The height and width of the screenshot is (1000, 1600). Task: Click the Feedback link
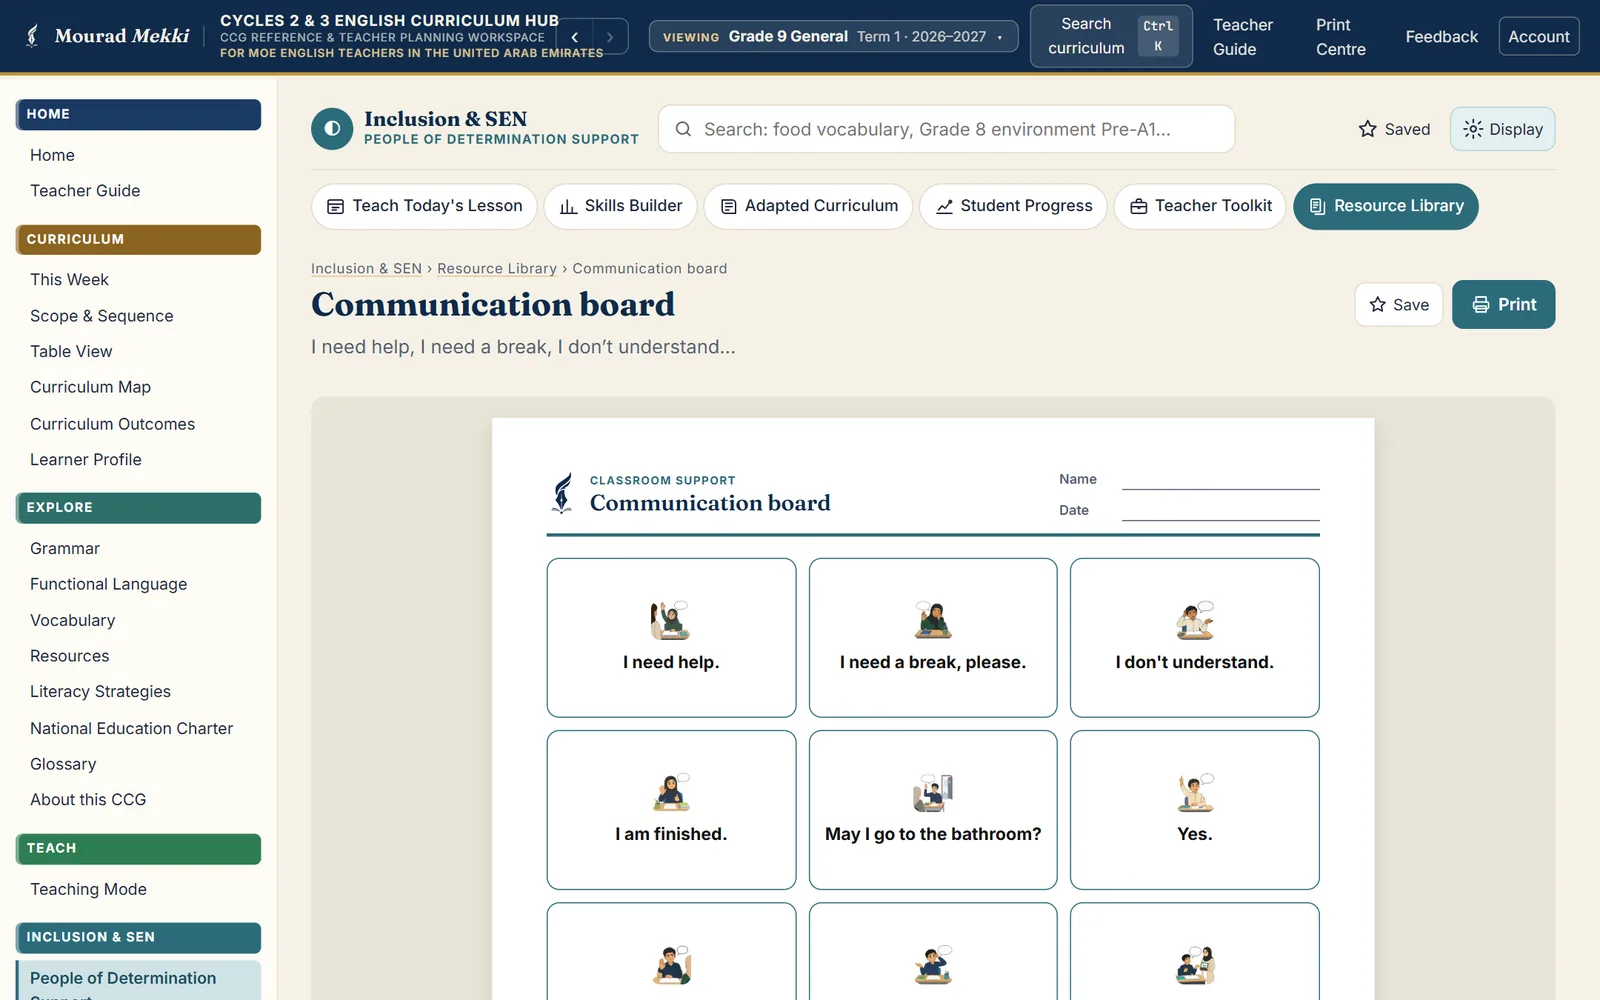click(x=1441, y=37)
